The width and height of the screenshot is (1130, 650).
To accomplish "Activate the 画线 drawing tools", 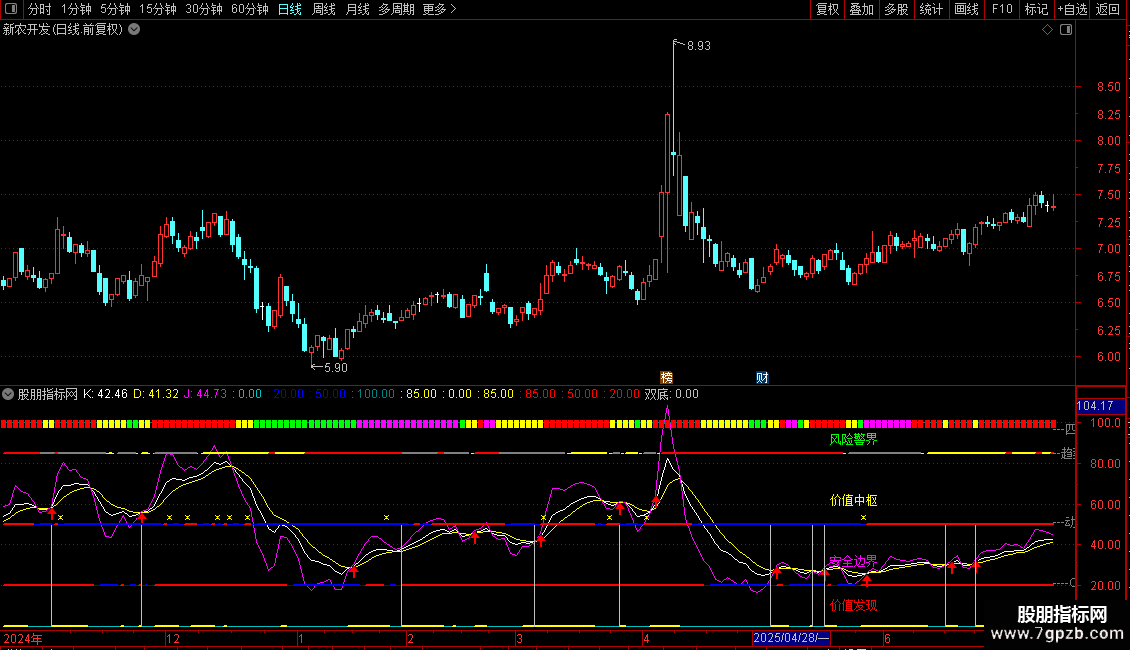I will click(966, 9).
